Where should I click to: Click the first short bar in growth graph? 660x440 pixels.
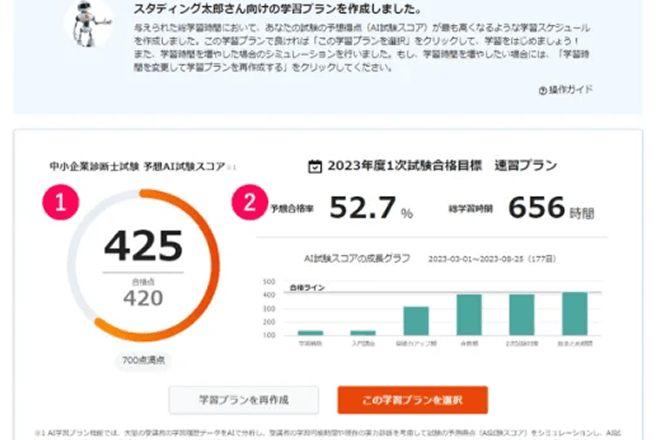pos(310,332)
